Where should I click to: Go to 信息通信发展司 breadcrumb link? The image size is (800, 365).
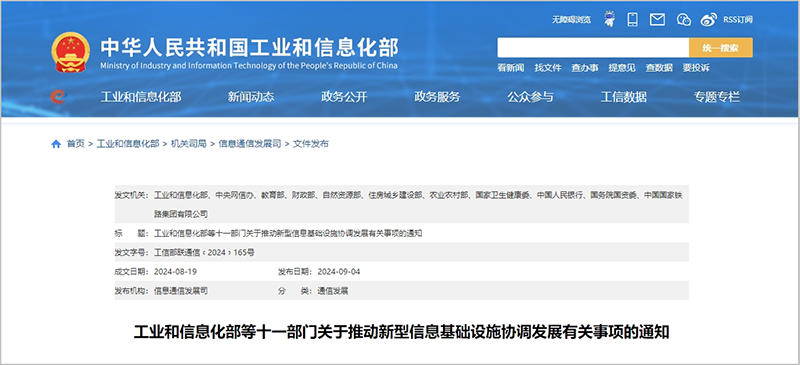249,144
